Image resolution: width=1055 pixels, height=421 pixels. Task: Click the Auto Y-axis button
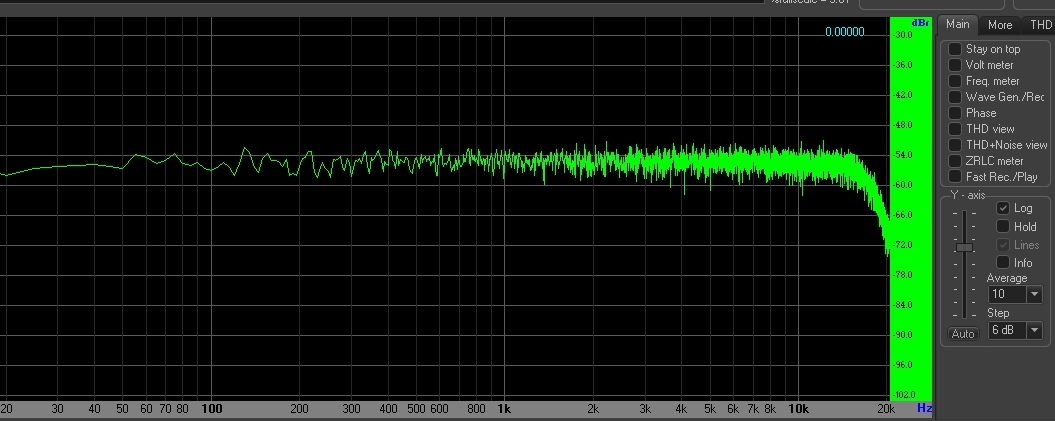point(963,334)
